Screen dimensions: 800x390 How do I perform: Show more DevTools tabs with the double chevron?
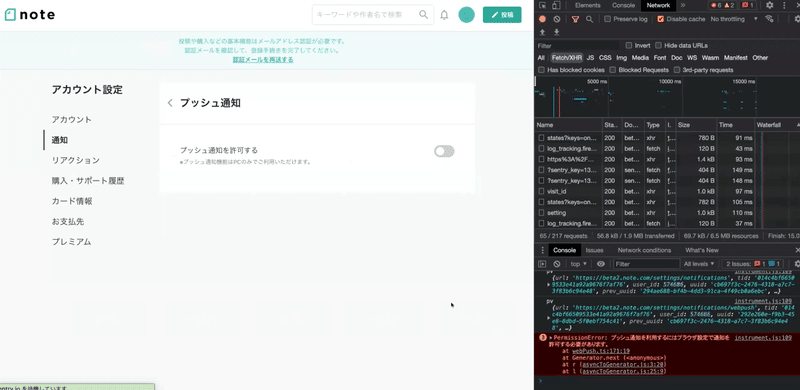click(683, 5)
